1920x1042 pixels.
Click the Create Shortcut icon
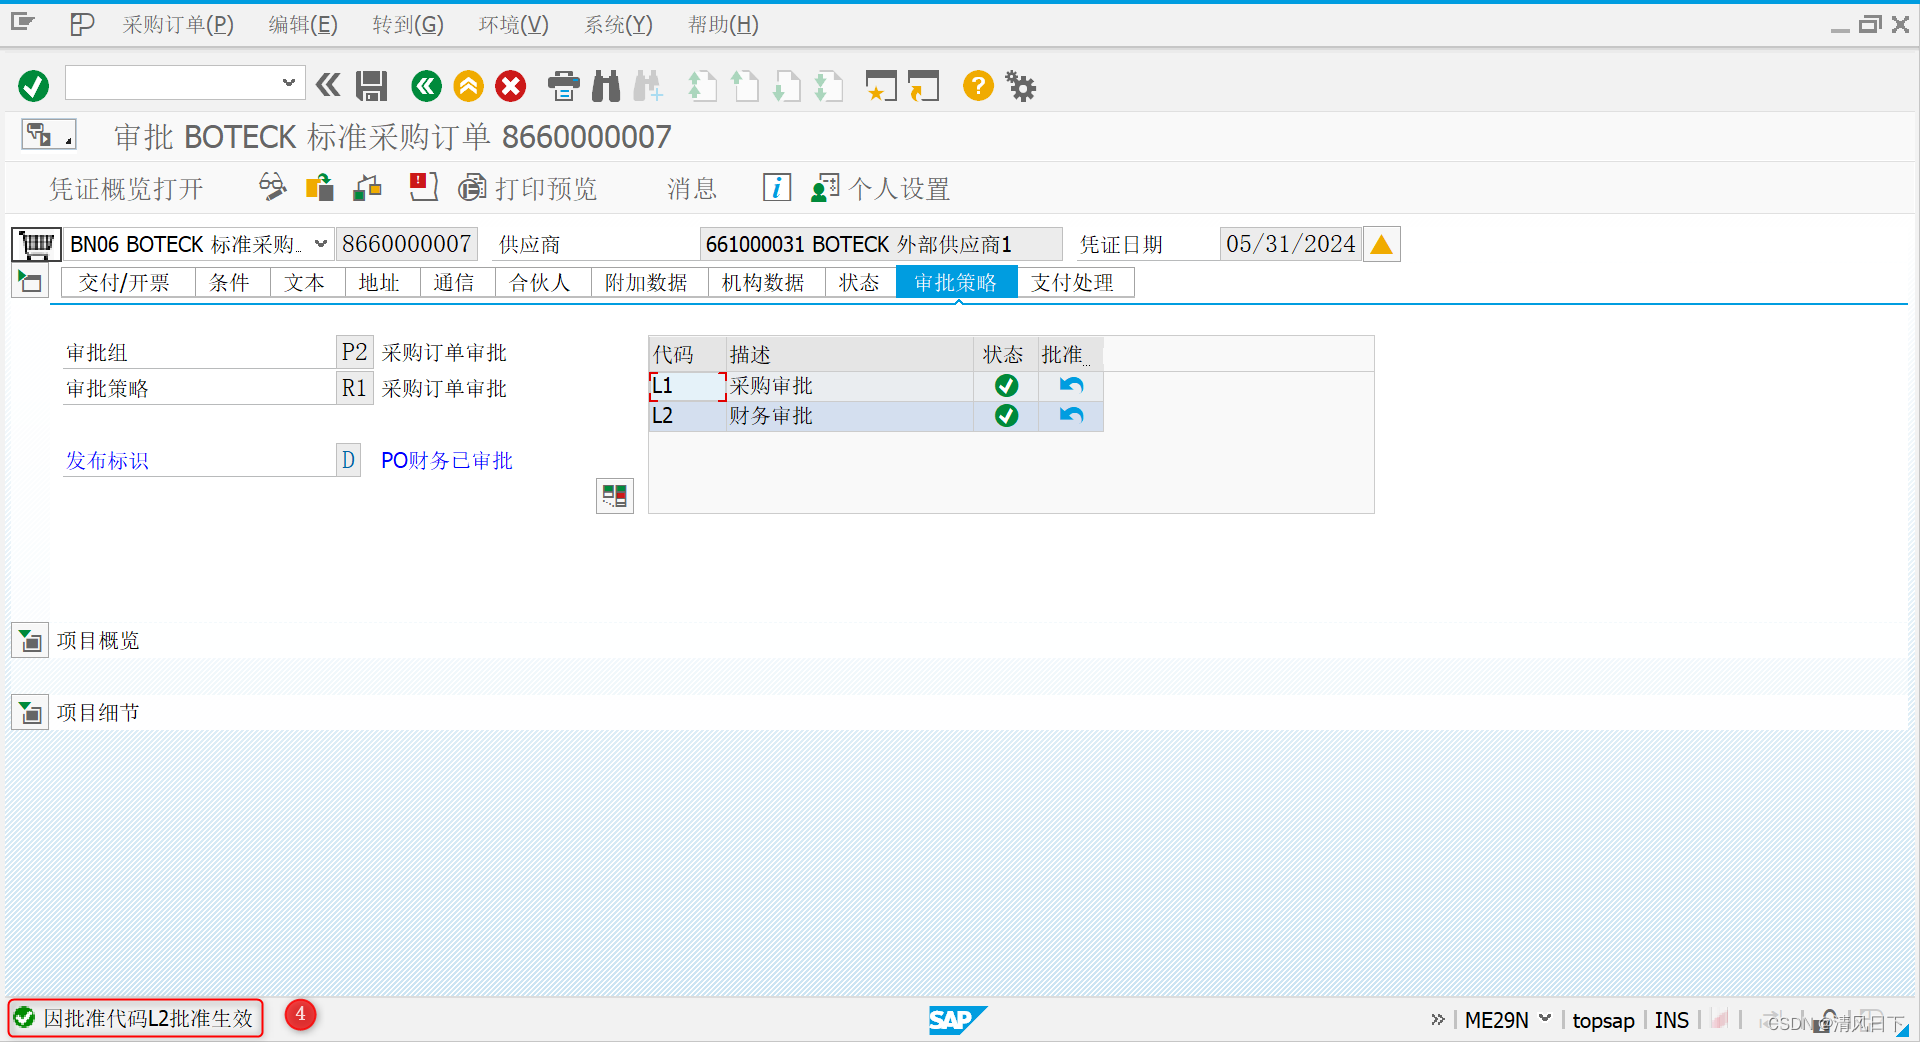pos(924,86)
